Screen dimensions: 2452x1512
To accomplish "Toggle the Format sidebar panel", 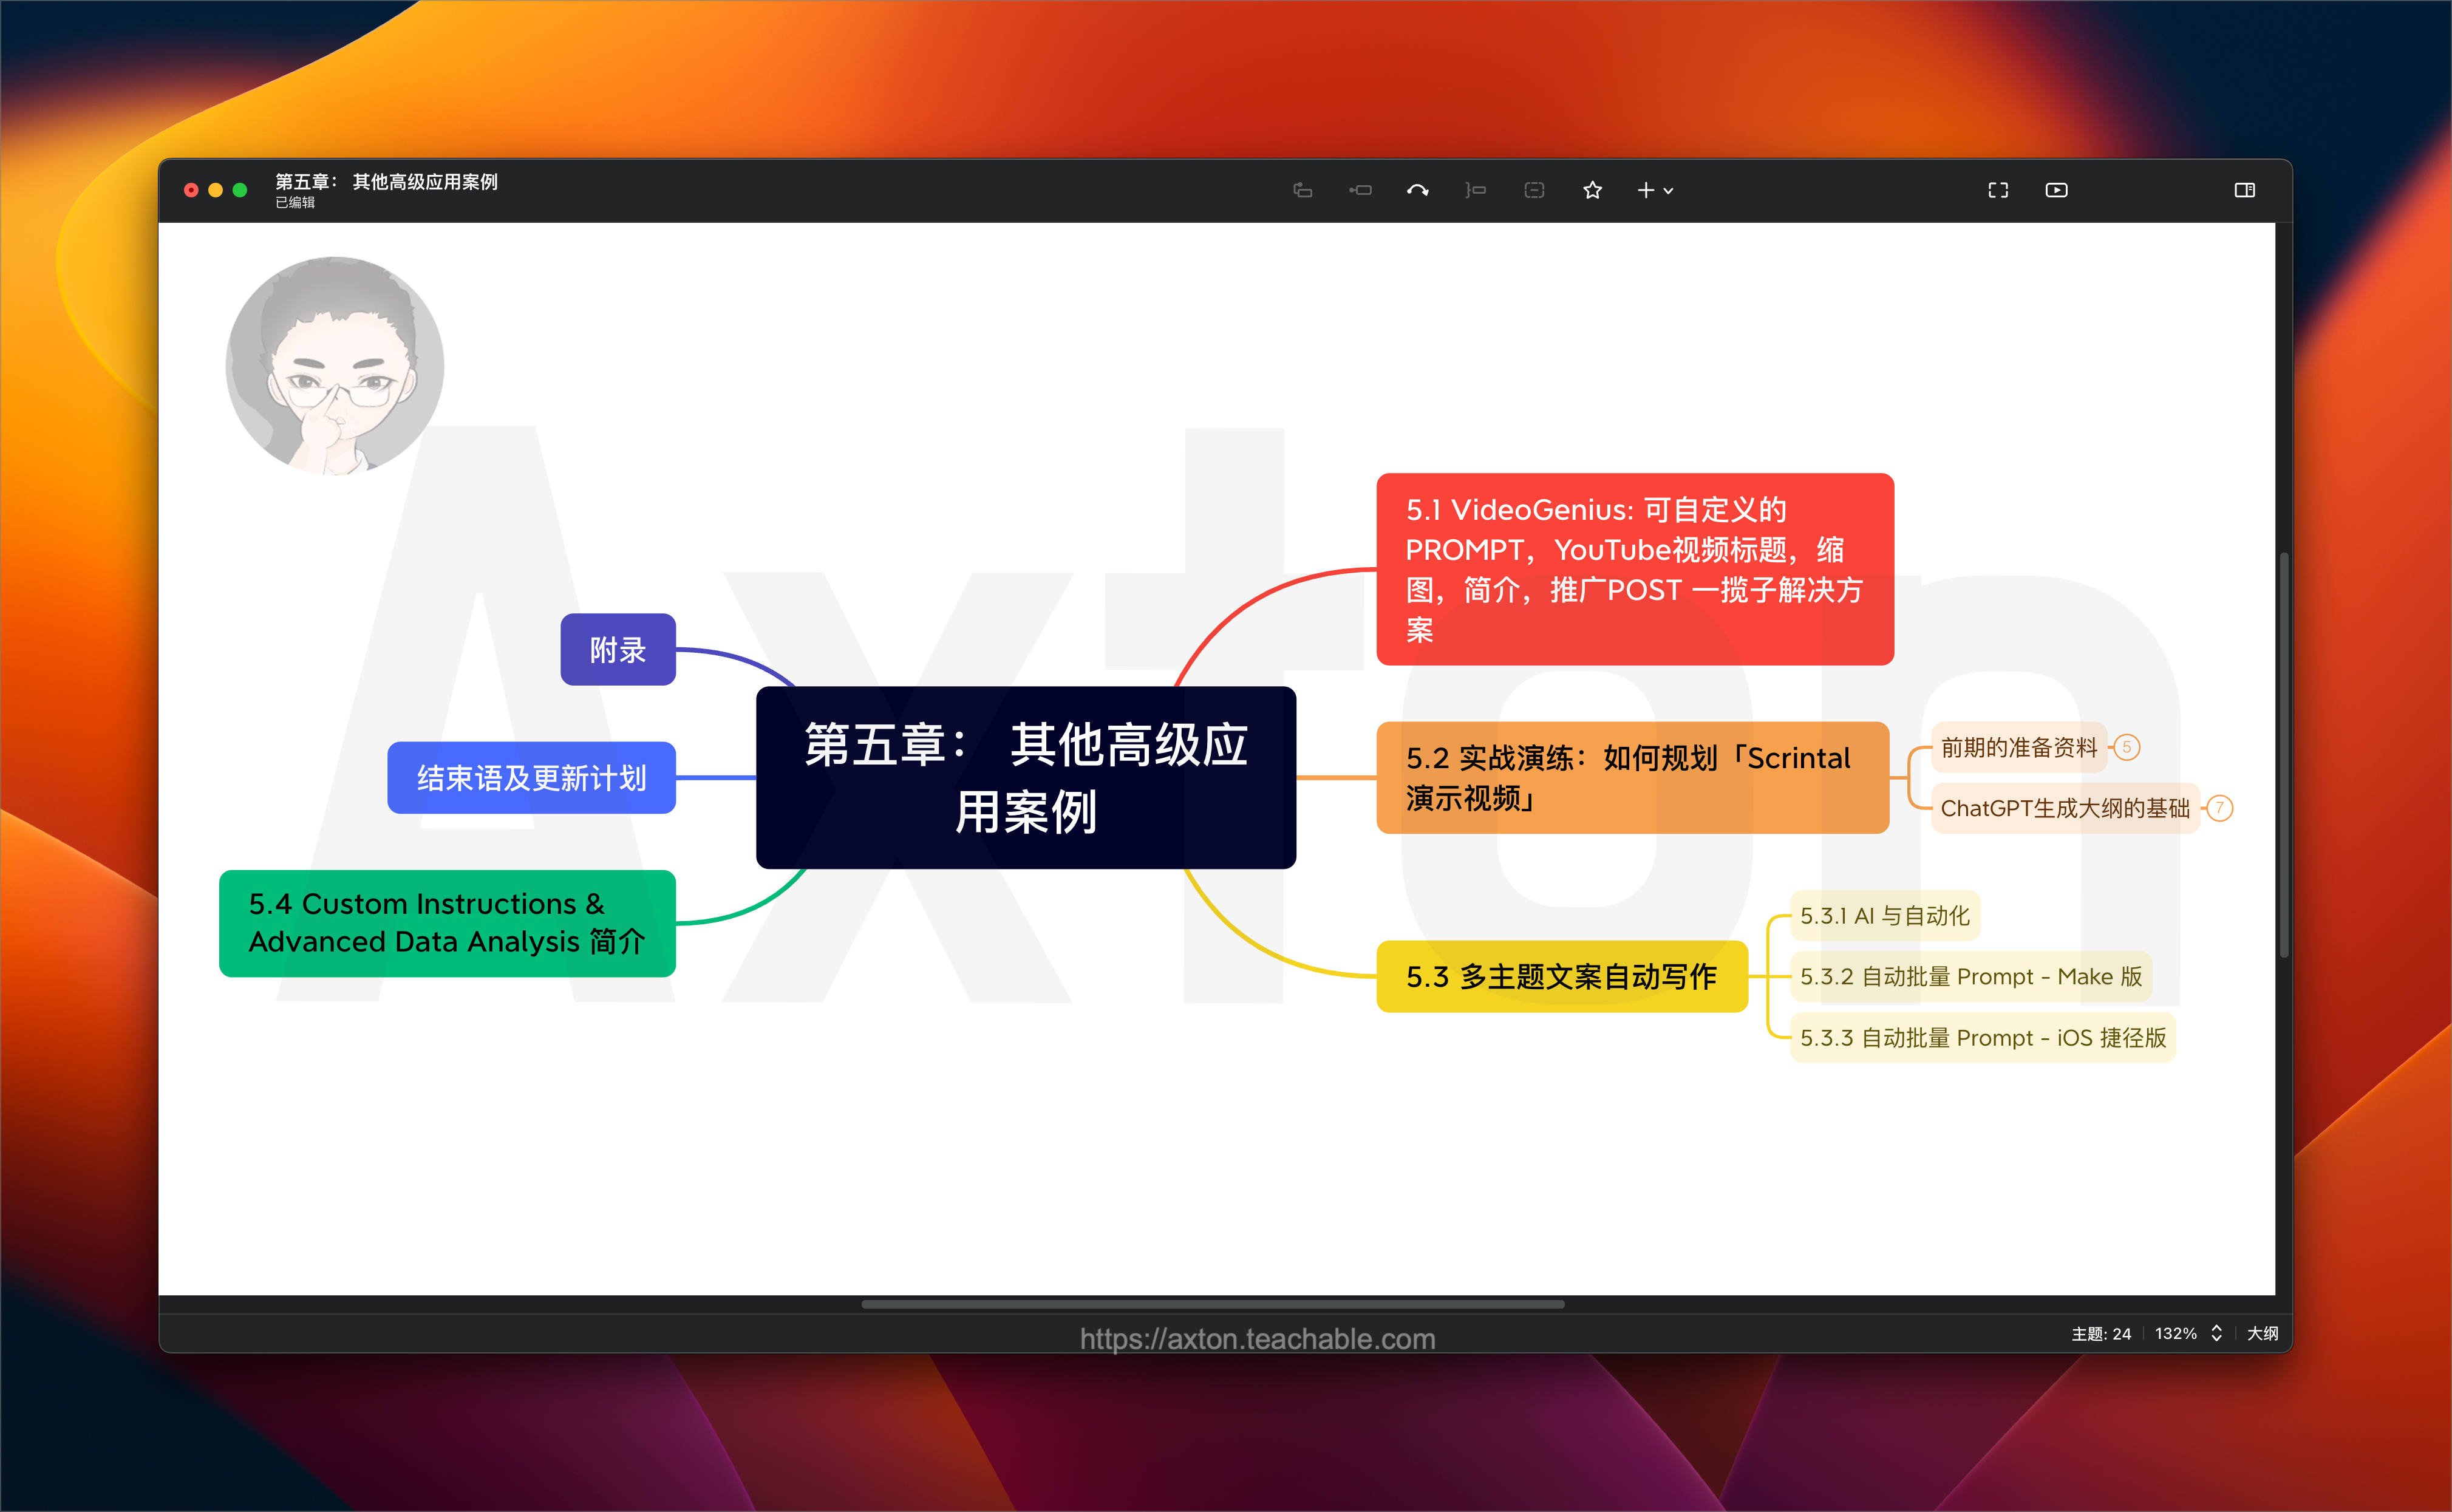I will [x=2245, y=190].
